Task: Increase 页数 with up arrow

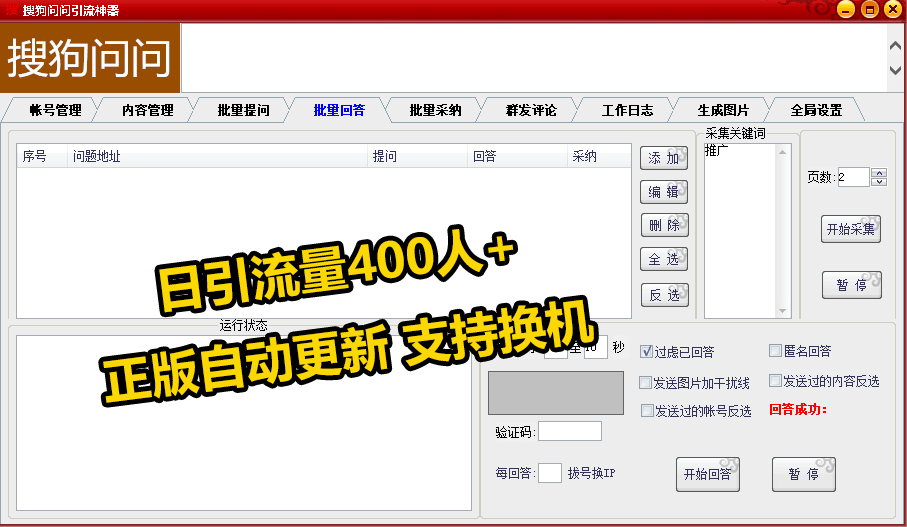Action: 879,172
